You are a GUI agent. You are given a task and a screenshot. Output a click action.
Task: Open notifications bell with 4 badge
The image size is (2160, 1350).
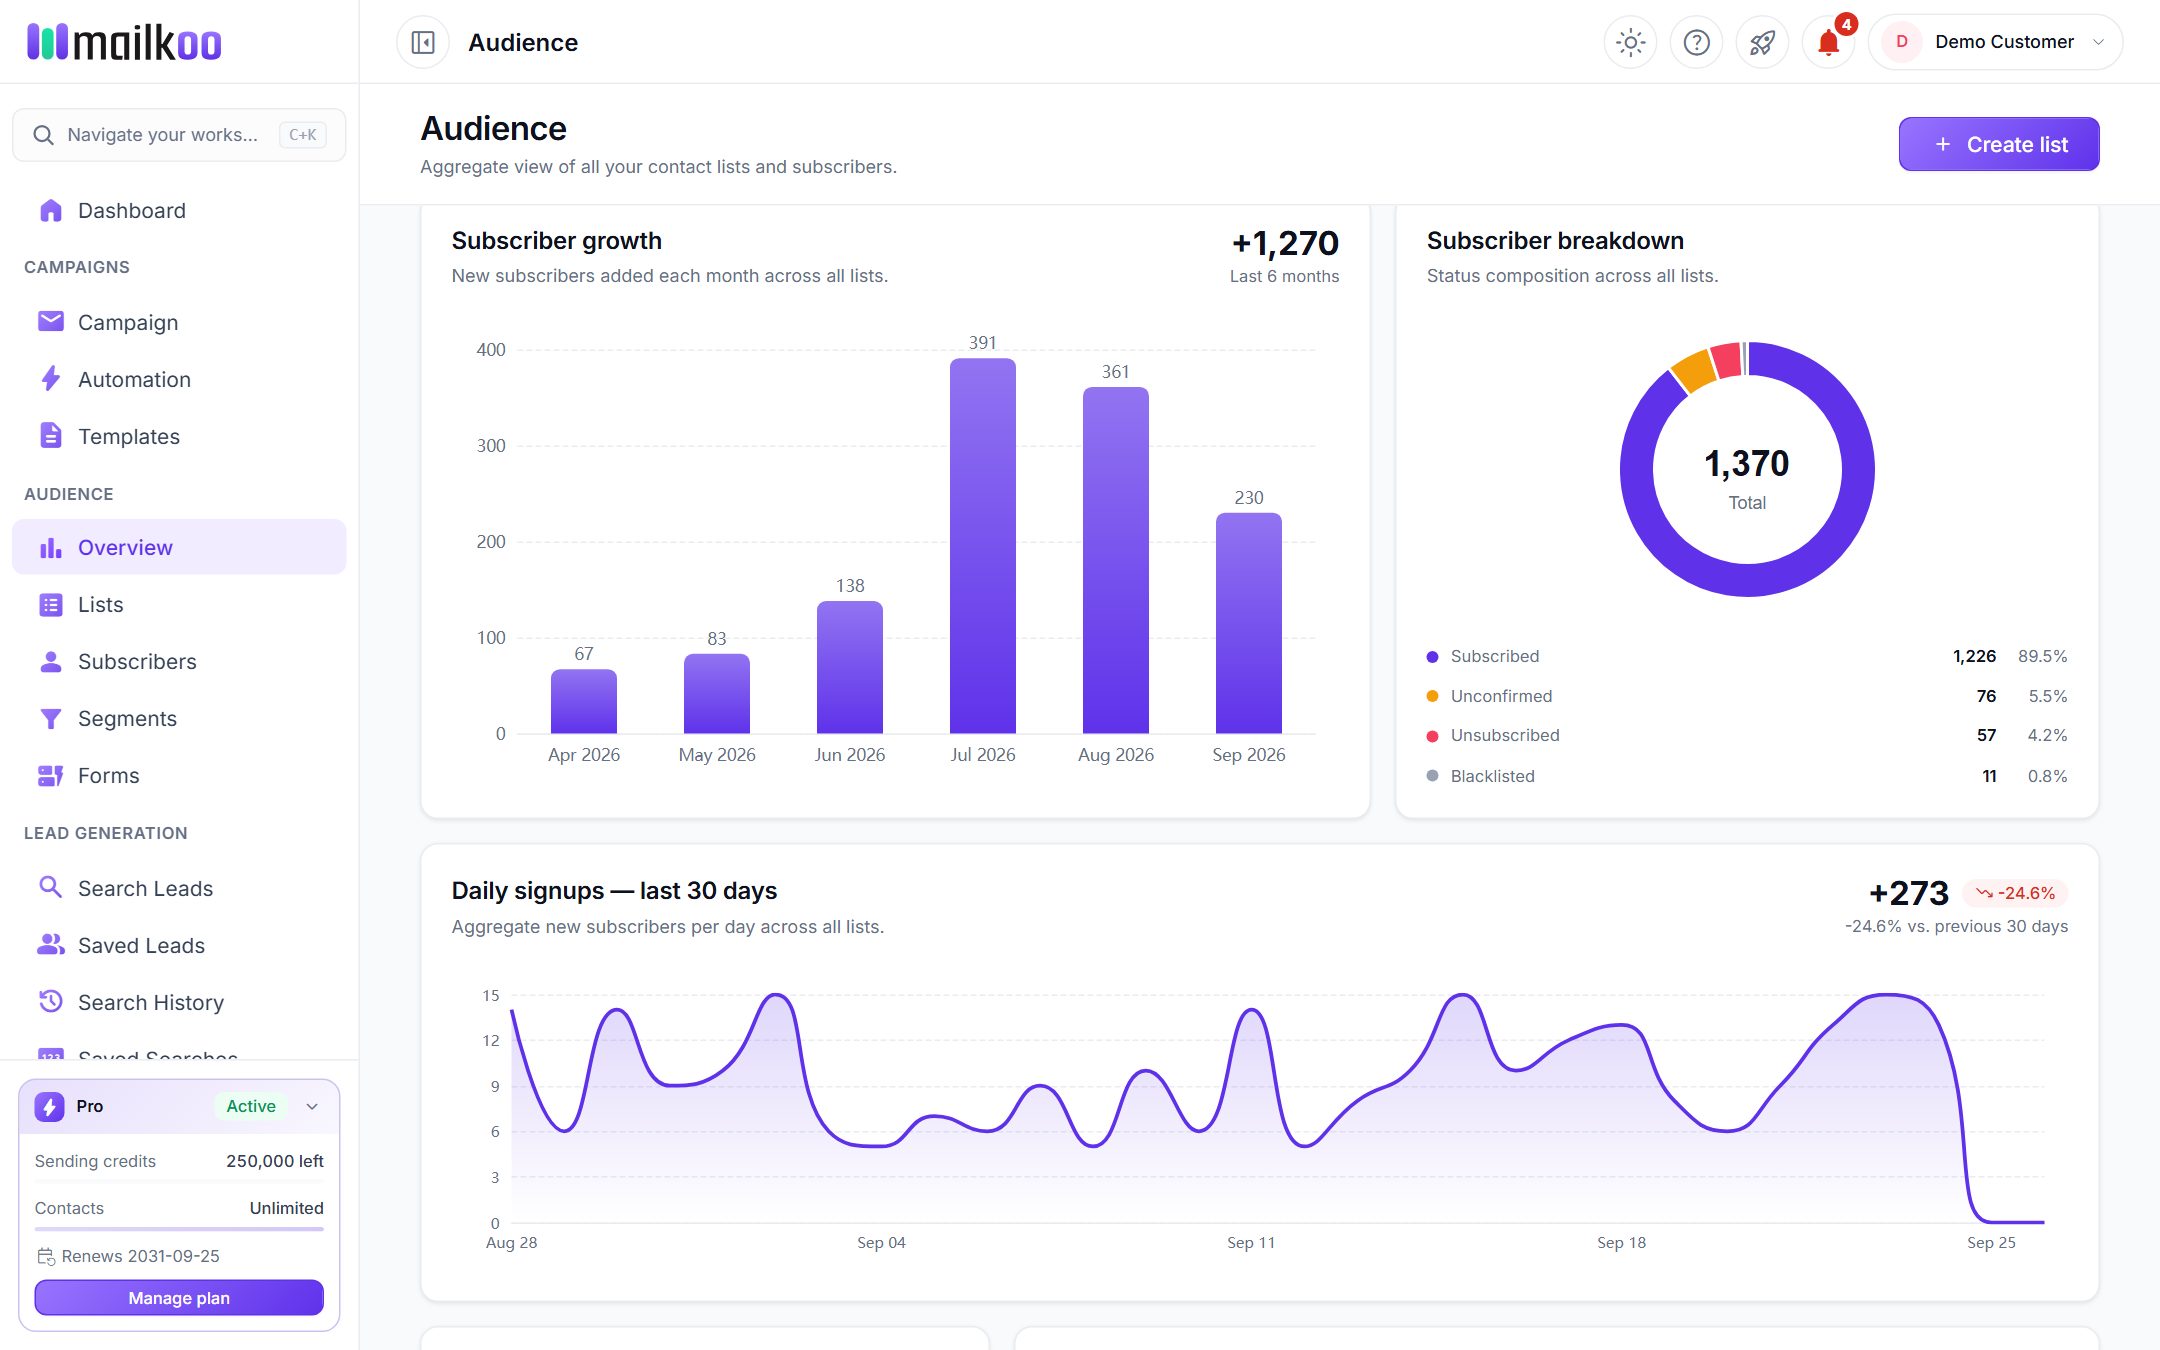(1828, 43)
